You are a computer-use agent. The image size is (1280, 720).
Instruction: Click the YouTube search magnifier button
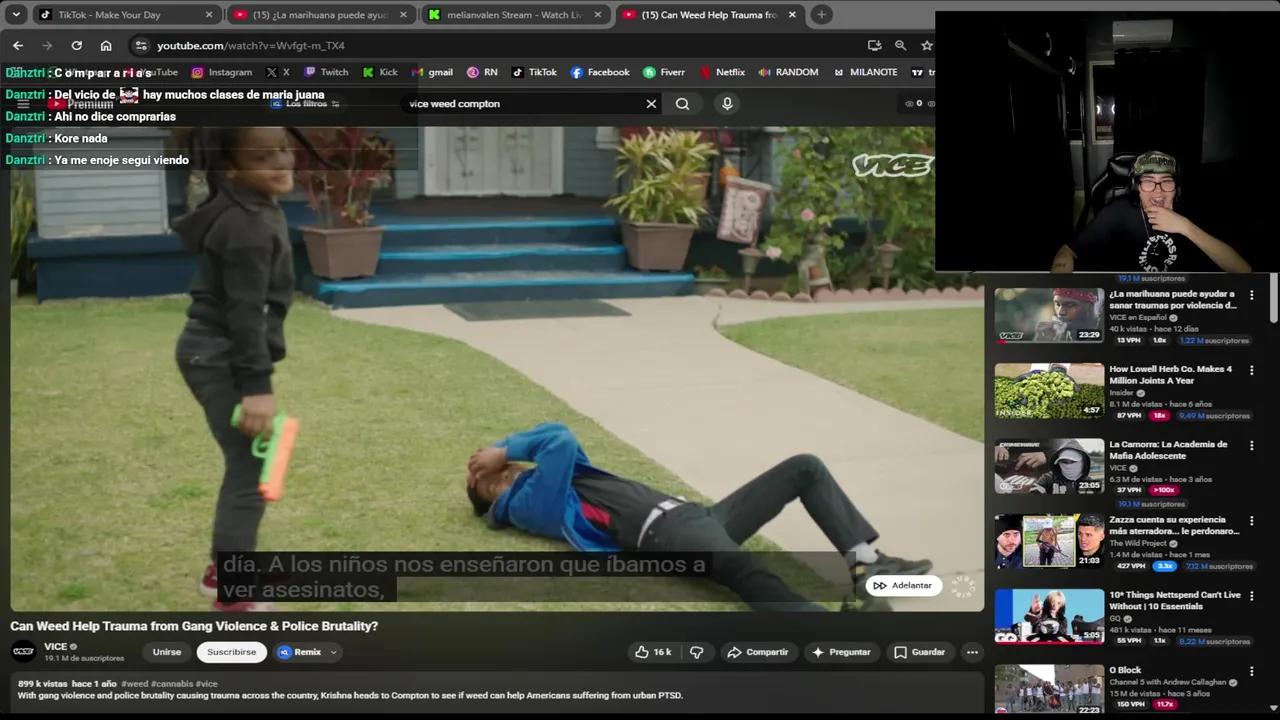click(682, 103)
